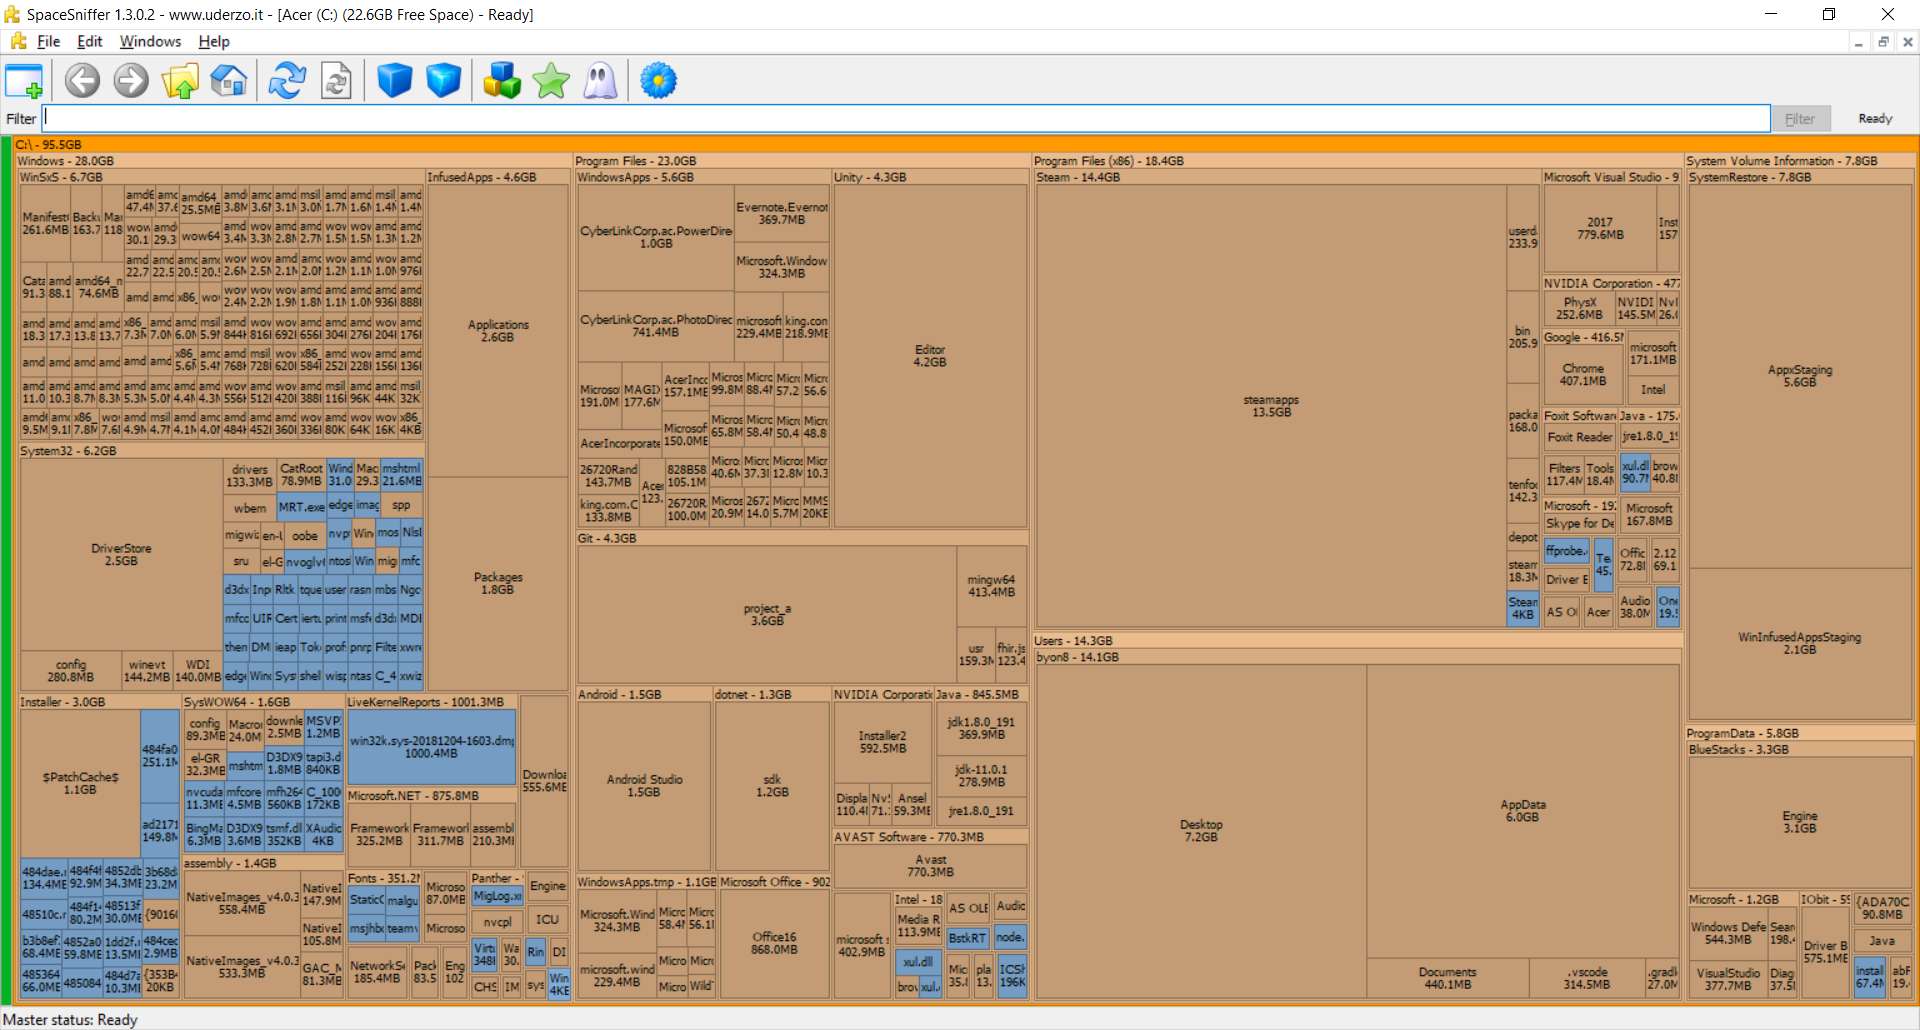Select the Downloaded 555.6MB block
This screenshot has width=1920, height=1030.
pos(544,781)
